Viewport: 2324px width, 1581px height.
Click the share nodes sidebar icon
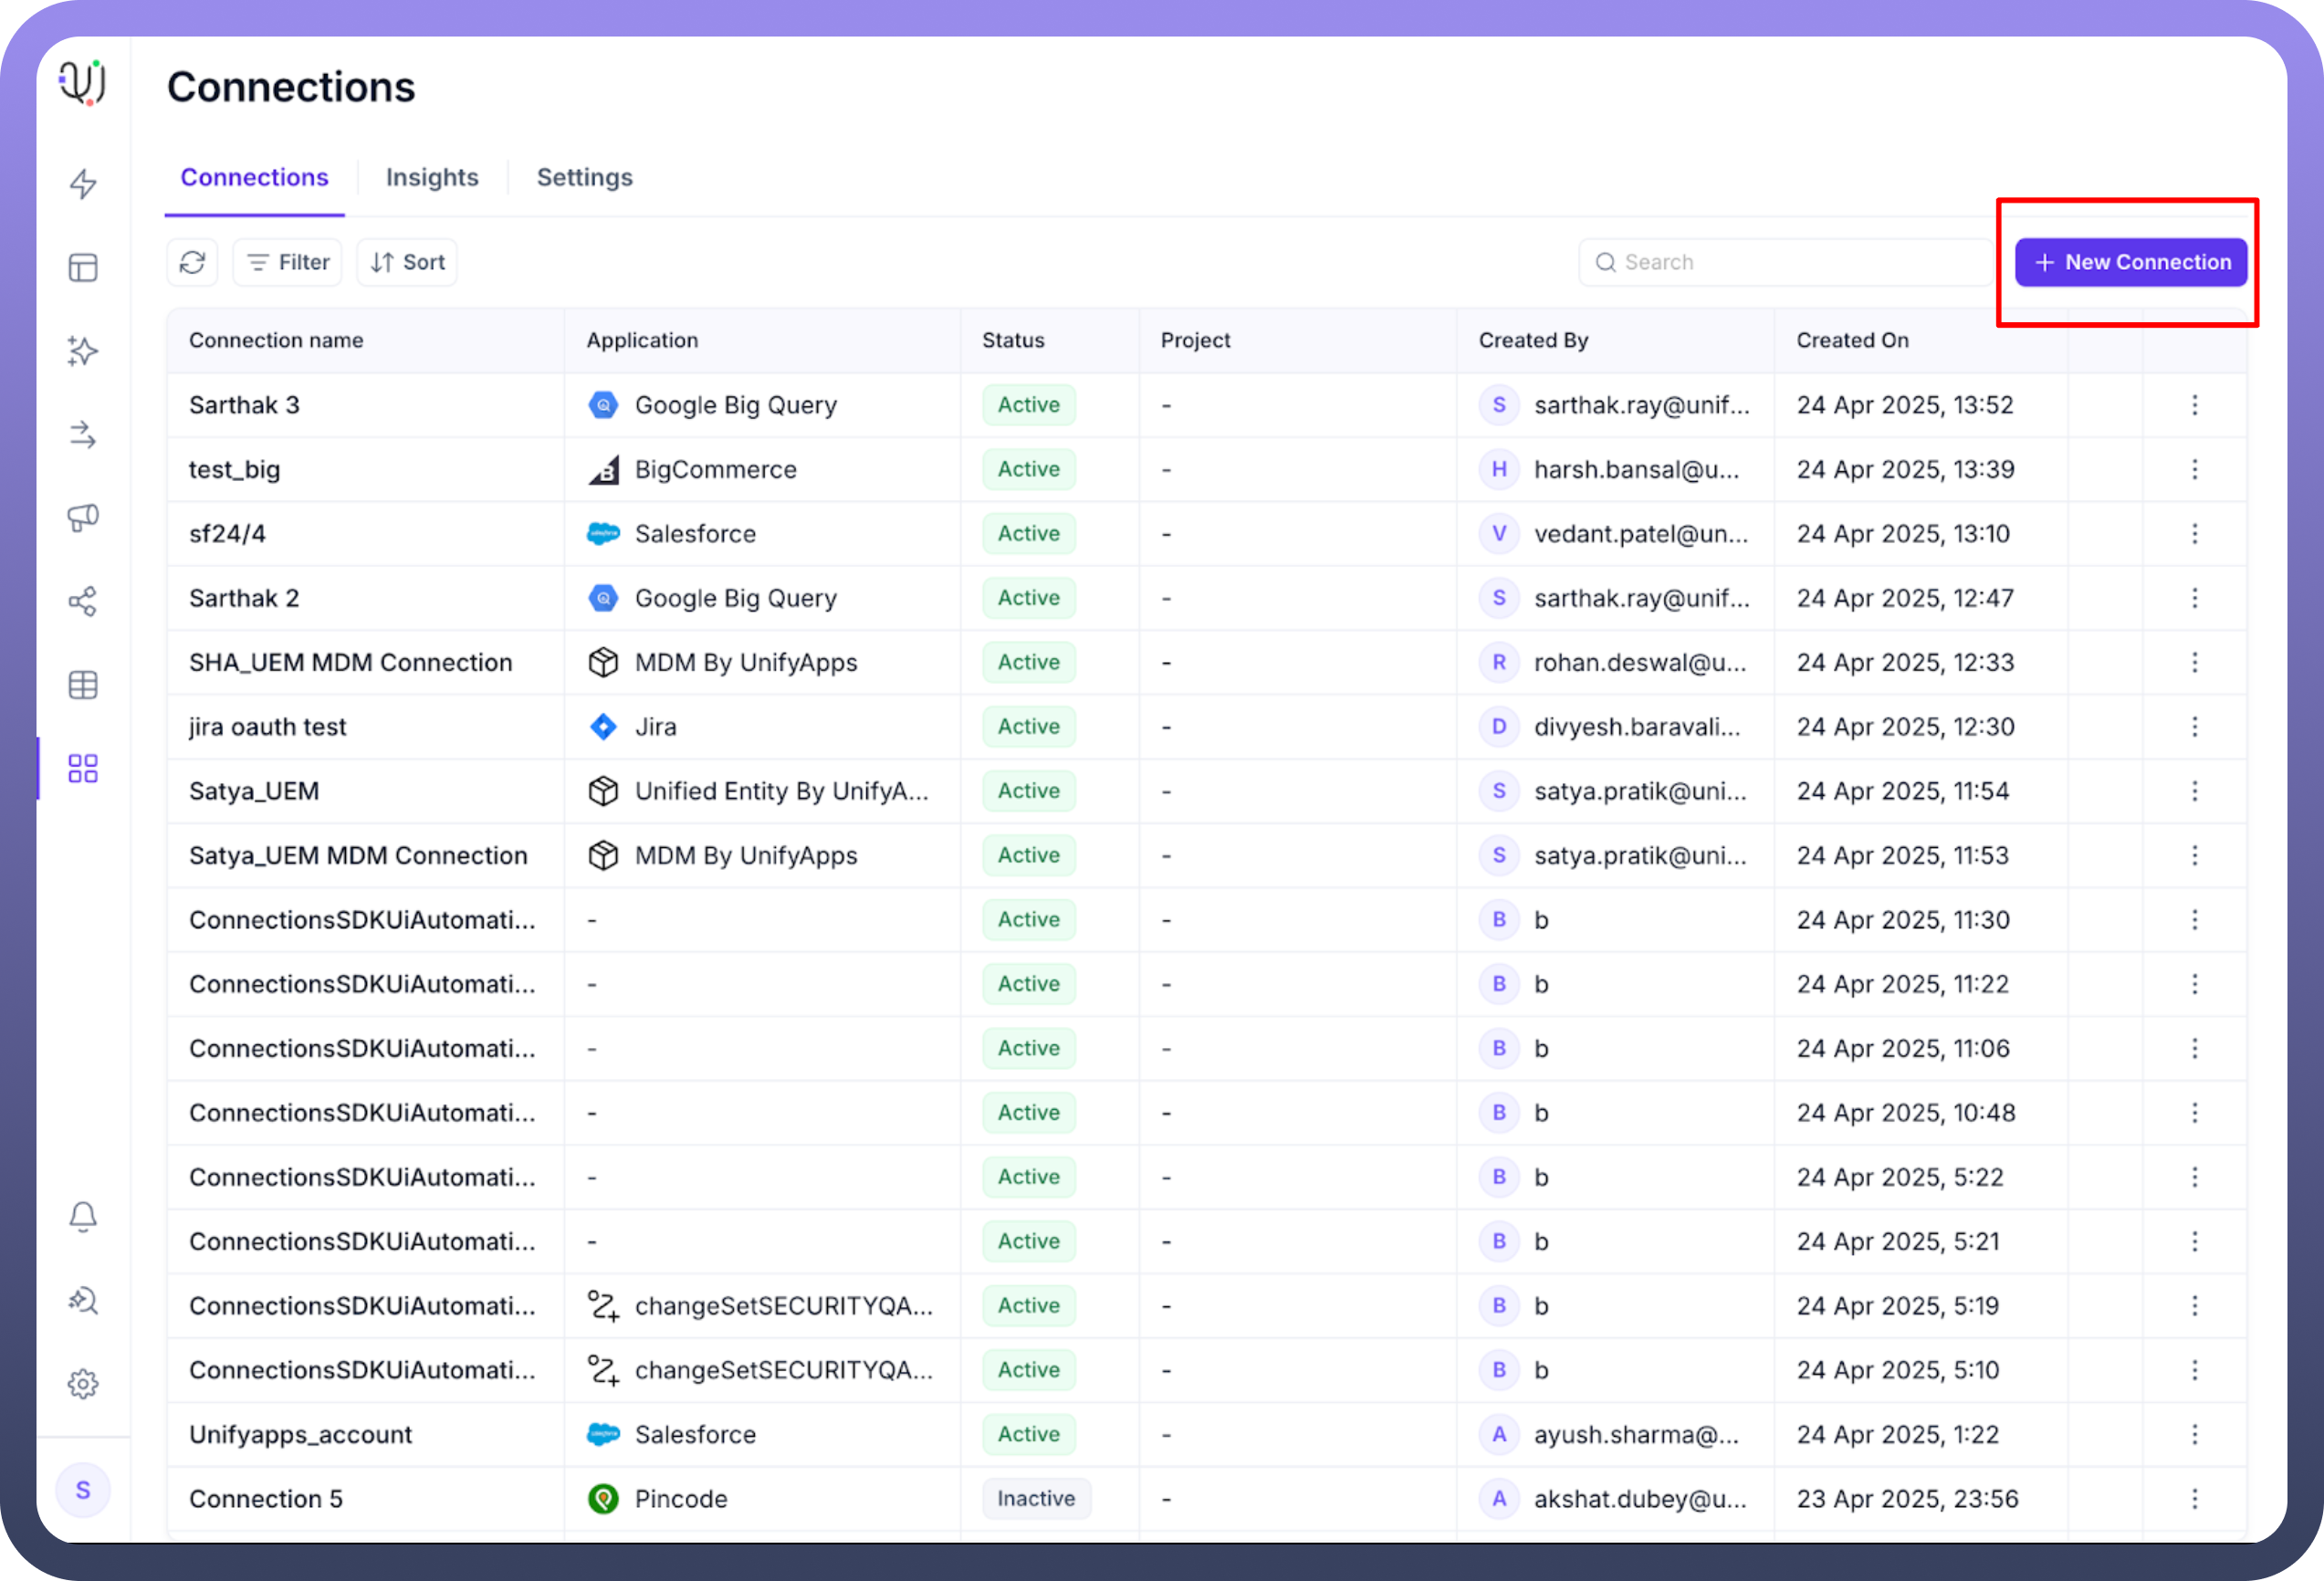[x=83, y=601]
